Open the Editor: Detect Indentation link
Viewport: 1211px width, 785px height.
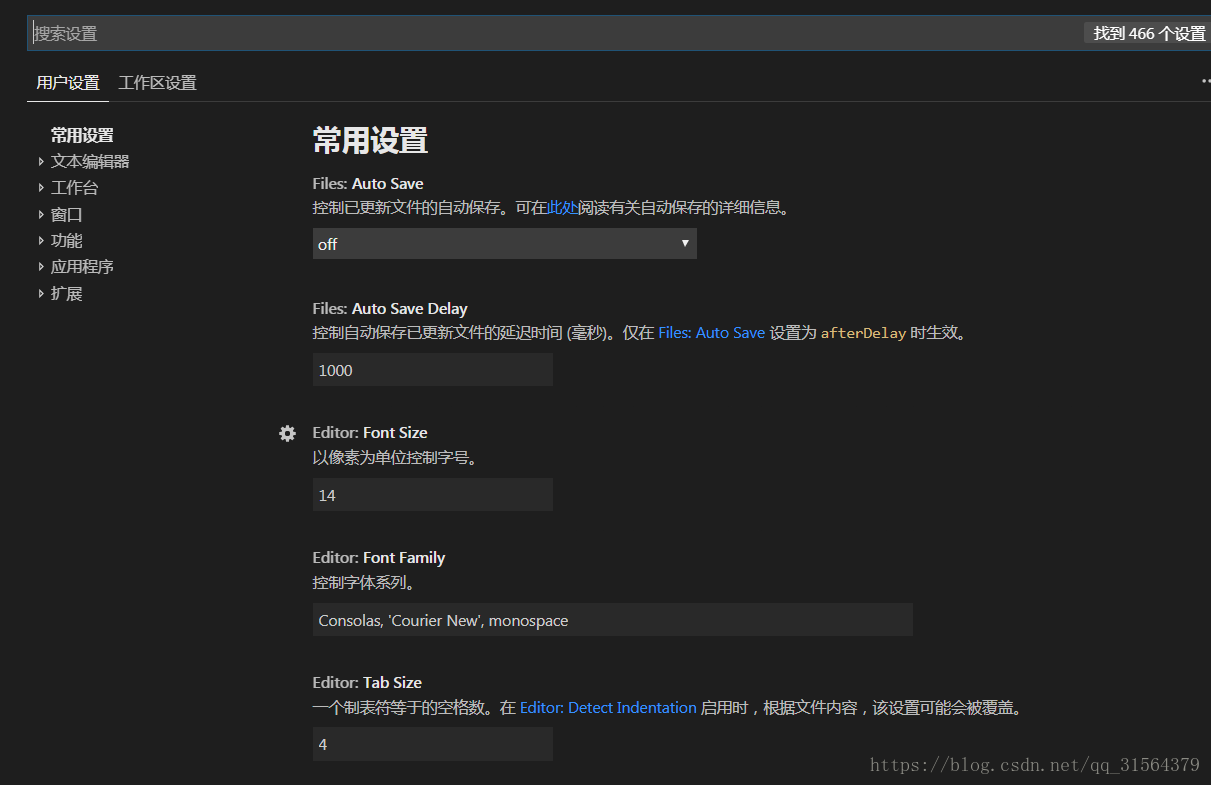(608, 707)
